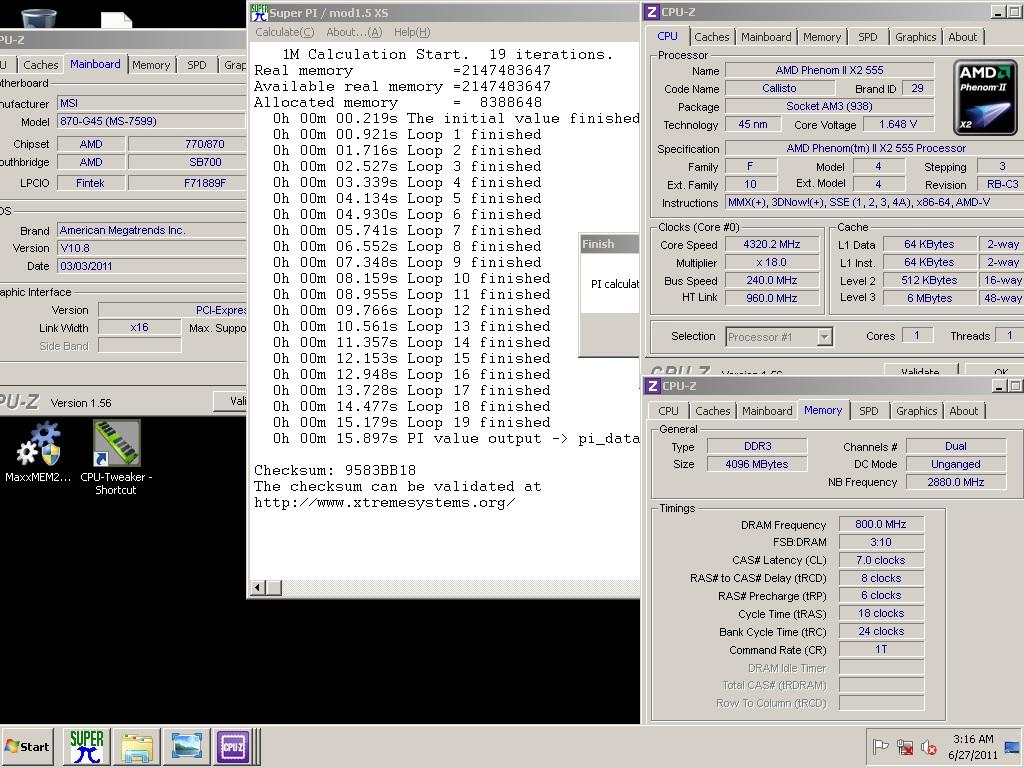Click the processor name AMD Phenom II X2 555
The image size is (1024, 768).
(829, 70)
